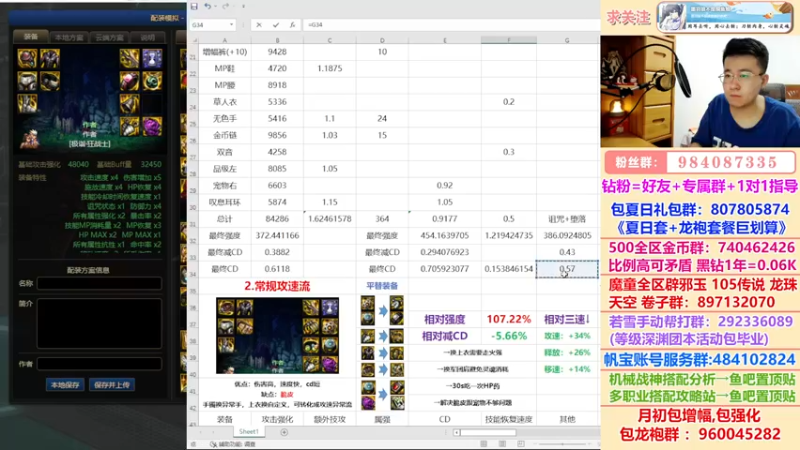Open 装备 tab in gear simulator window
This screenshot has height=450, width=800.
31,37
